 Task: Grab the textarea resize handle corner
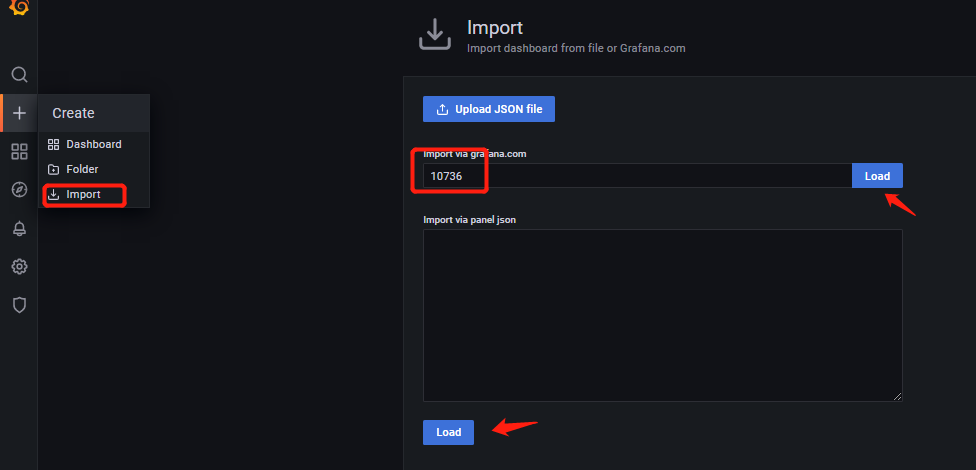898,397
